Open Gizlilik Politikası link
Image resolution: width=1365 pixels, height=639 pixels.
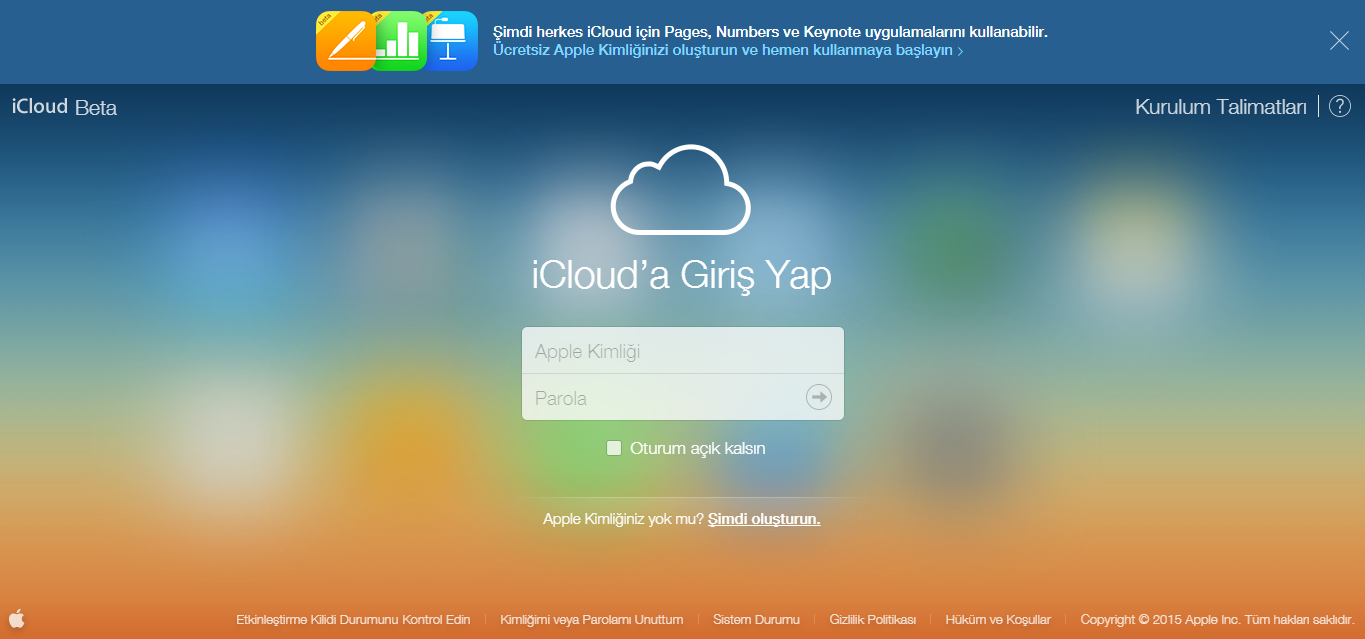(x=873, y=620)
